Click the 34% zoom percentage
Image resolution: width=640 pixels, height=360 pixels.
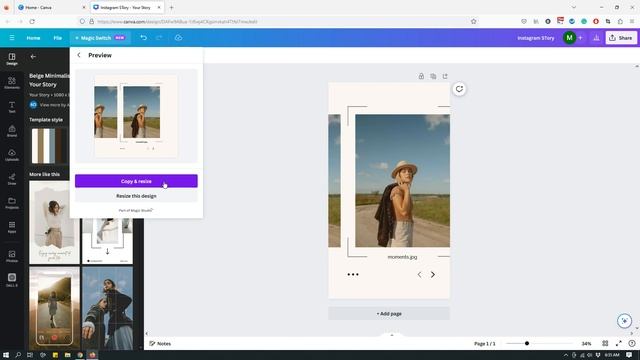click(x=587, y=343)
